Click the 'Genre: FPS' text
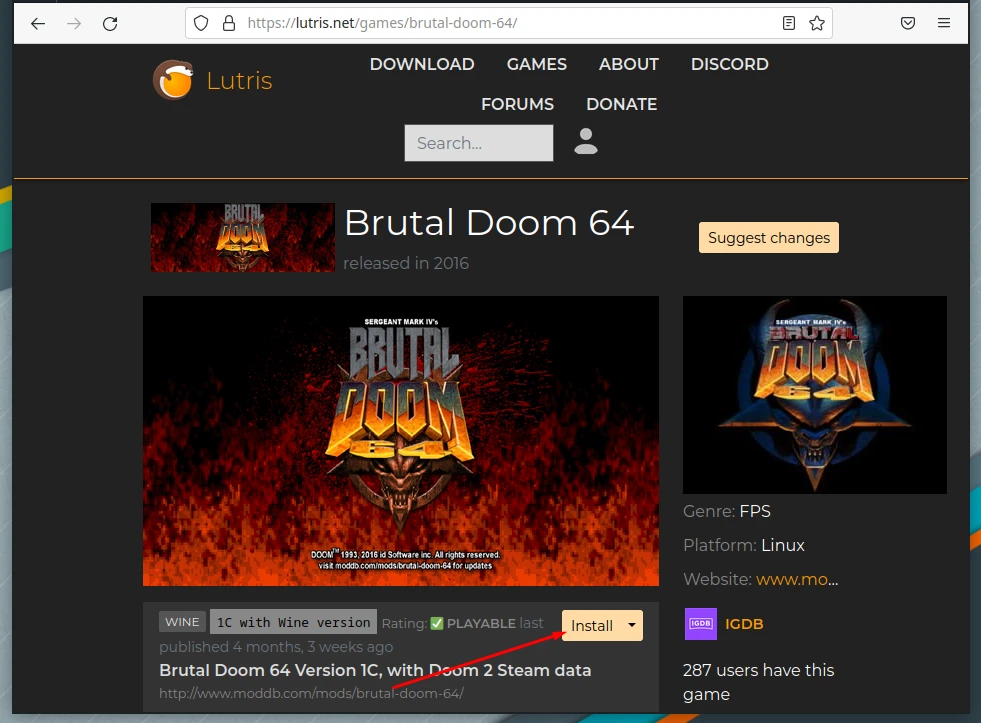 pos(727,512)
